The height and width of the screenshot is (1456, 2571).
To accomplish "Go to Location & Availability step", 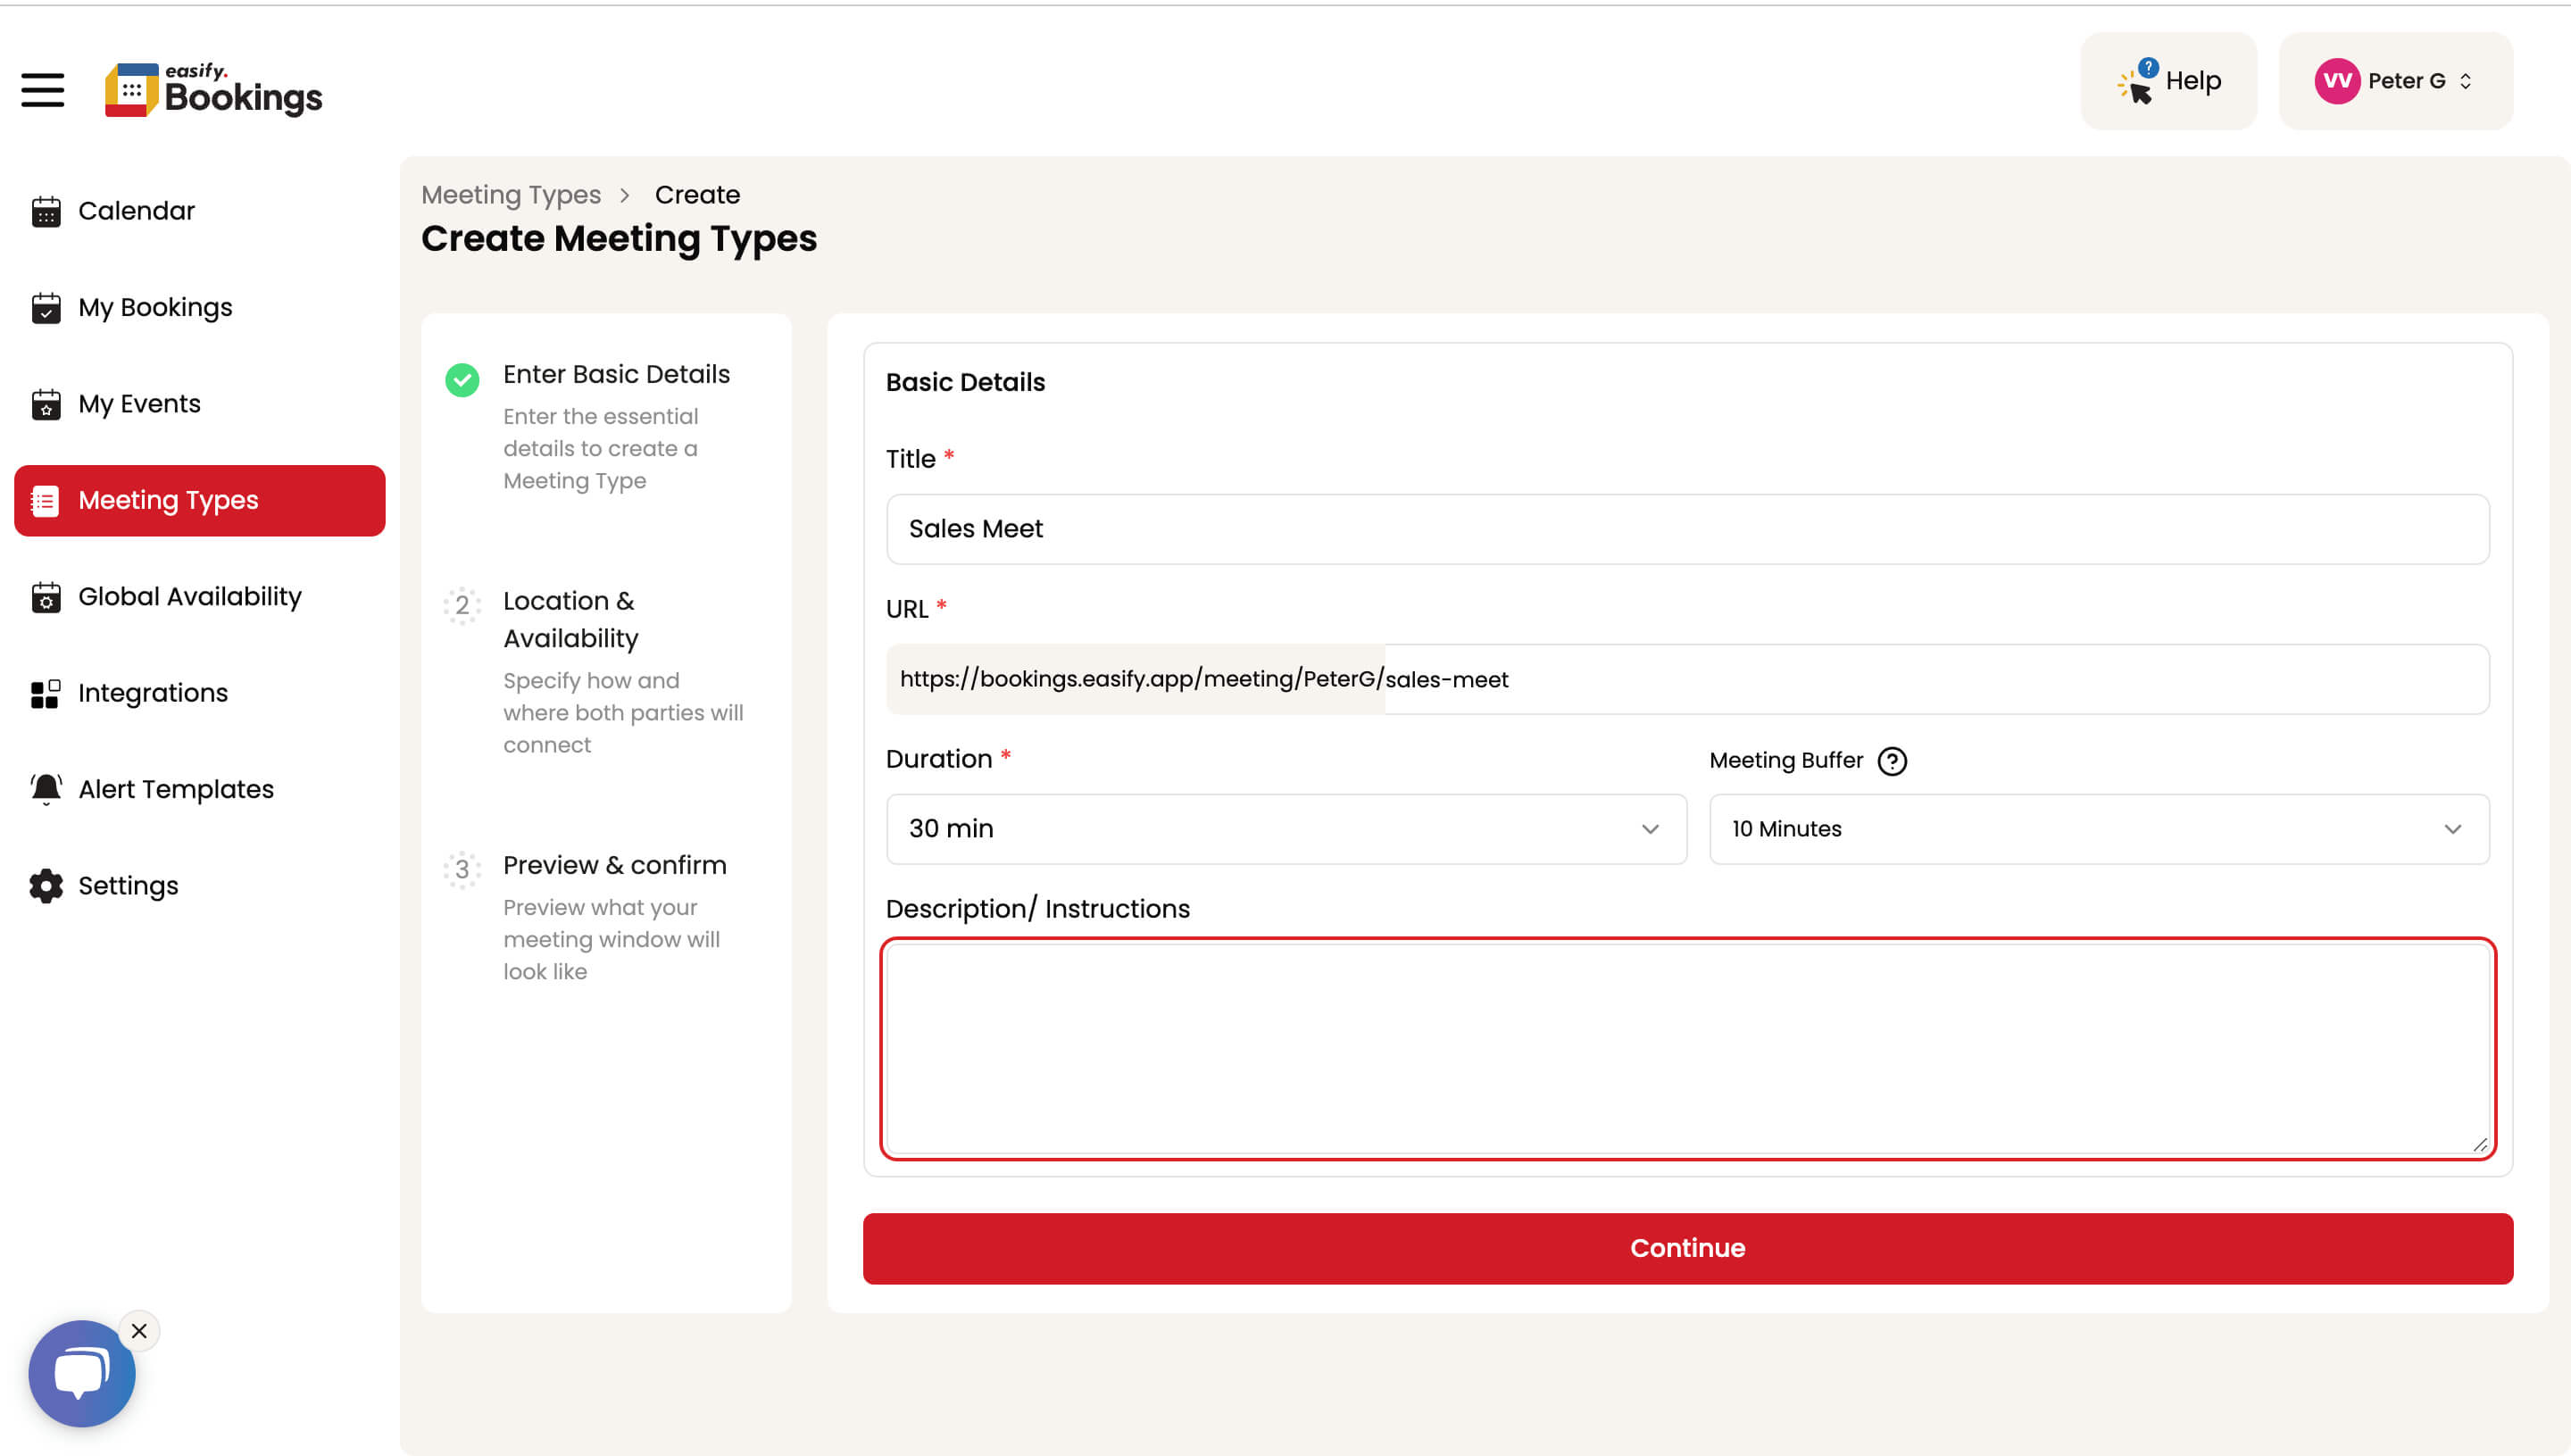I will click(x=570, y=619).
